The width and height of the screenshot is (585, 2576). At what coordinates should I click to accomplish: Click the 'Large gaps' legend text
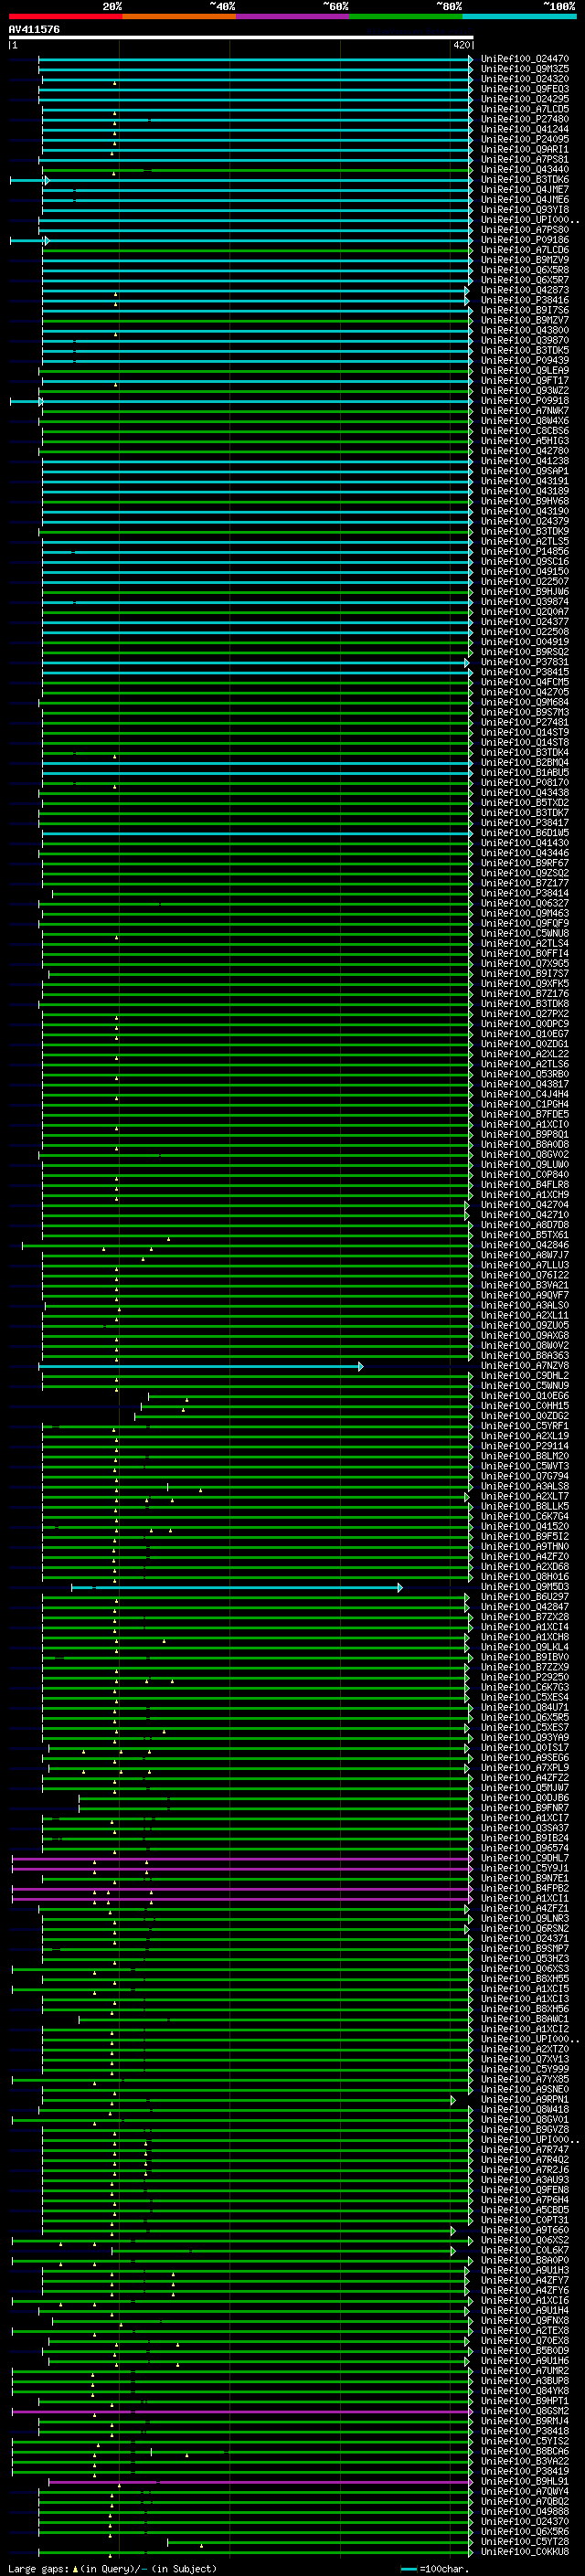[x=38, y=2569]
